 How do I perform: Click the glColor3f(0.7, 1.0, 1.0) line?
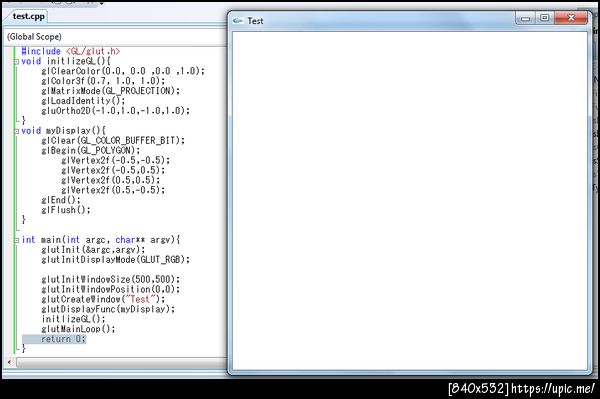point(103,81)
